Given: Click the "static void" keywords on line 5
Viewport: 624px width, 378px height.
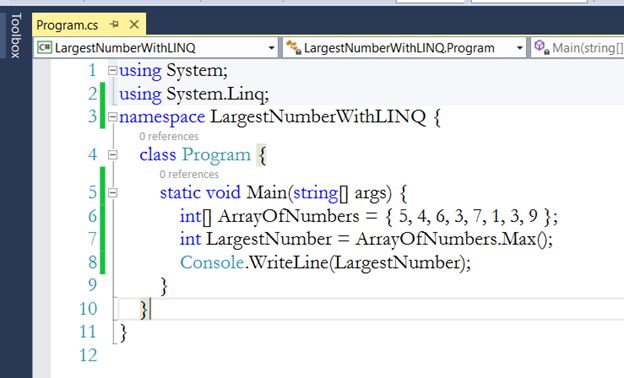Looking at the screenshot, I should click(x=200, y=193).
